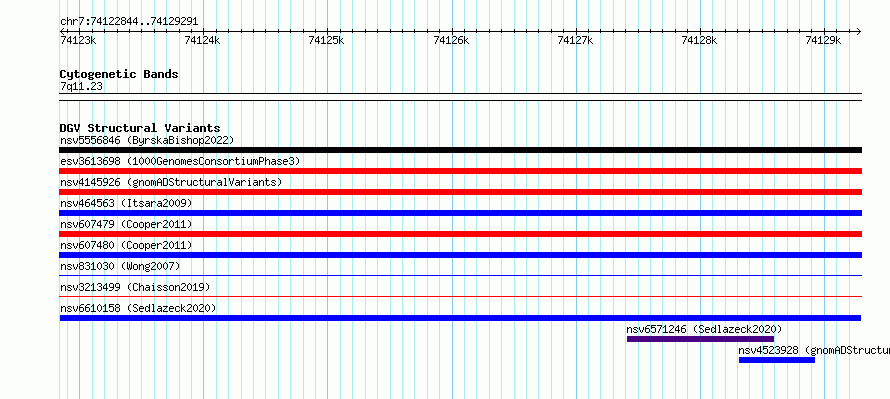Click the Cytogenetic Bands track title
Screen dimensions: 890x399
point(119,74)
